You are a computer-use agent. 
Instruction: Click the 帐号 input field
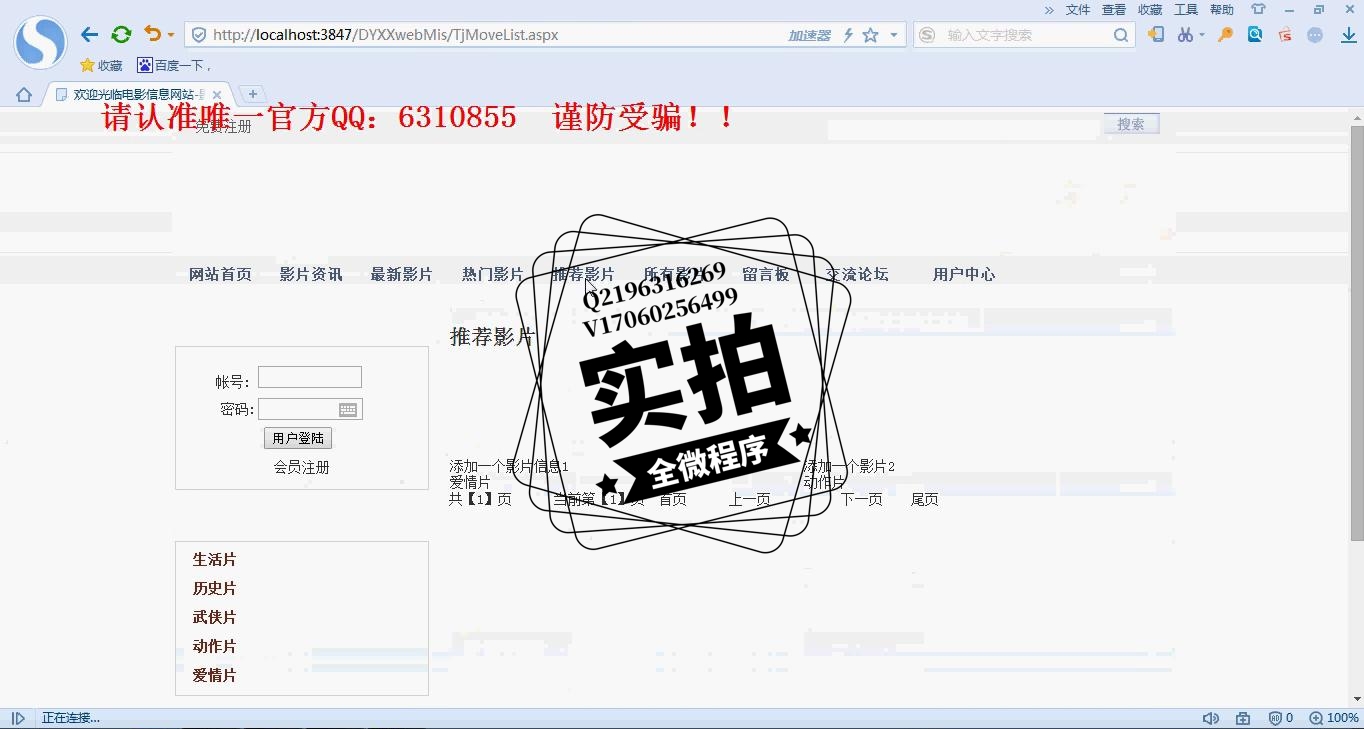(x=310, y=377)
